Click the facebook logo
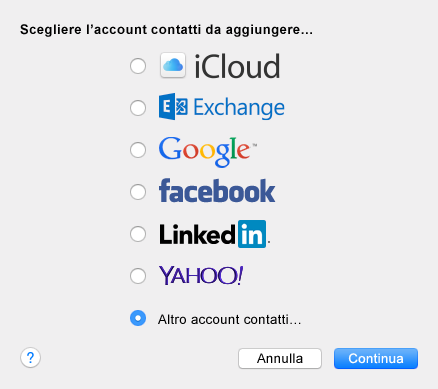The width and height of the screenshot is (438, 389). 217,191
